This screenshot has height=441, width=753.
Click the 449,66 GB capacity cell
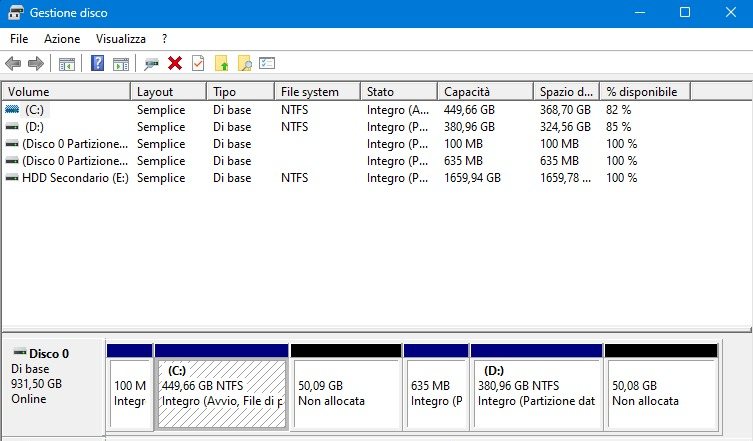coord(469,110)
